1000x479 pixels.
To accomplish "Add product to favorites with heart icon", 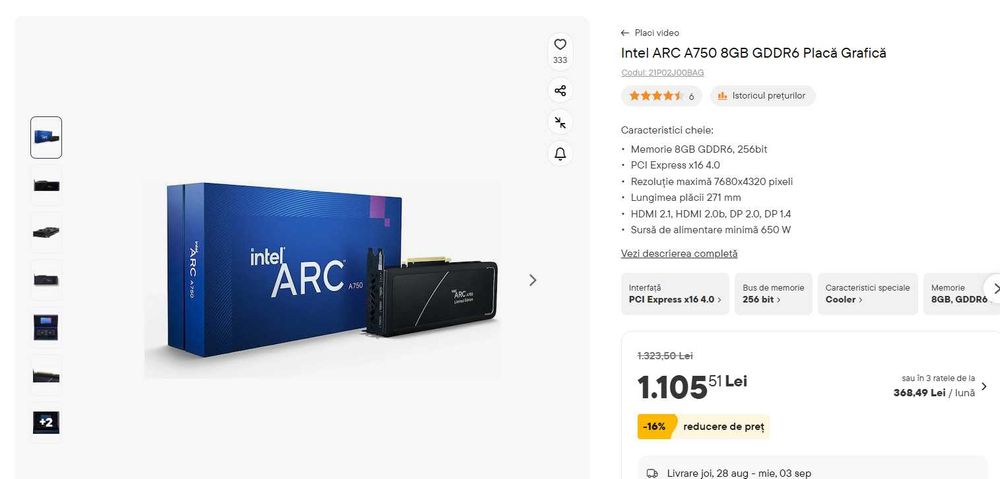I will (x=560, y=45).
